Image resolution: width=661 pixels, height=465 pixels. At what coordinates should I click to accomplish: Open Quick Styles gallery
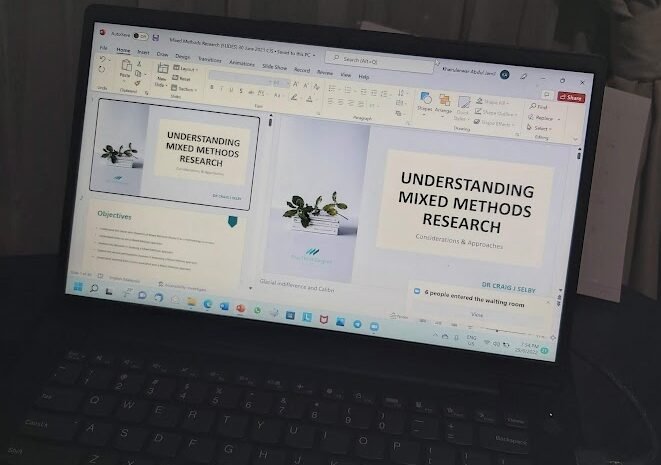[x=463, y=108]
